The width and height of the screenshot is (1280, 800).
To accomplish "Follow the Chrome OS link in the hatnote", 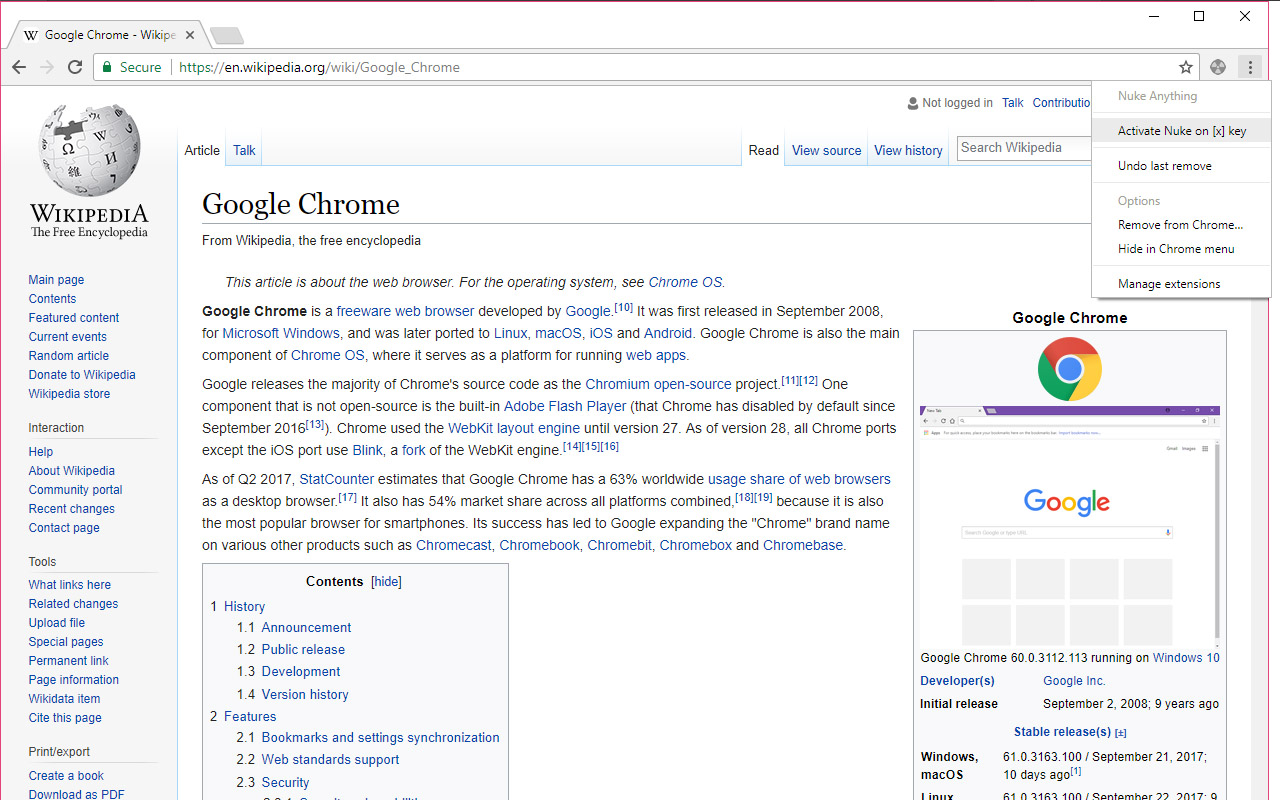I will [685, 282].
